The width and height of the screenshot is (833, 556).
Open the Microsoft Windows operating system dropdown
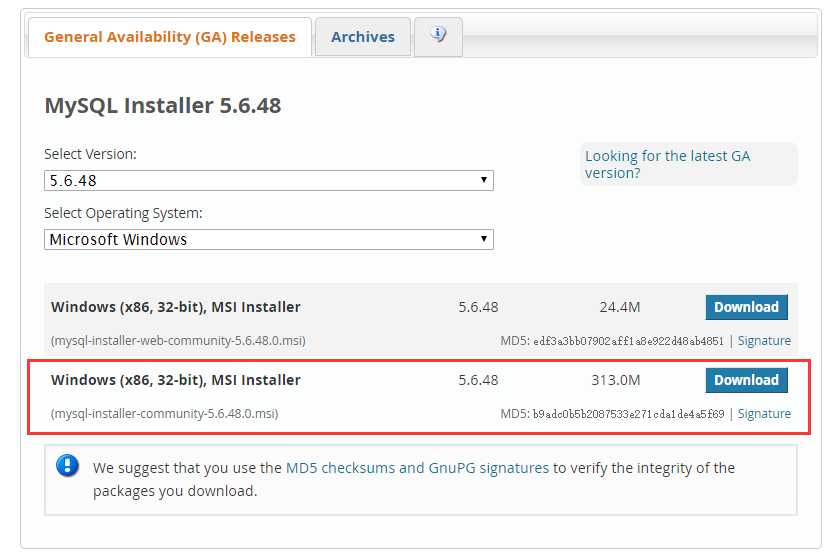pos(269,239)
